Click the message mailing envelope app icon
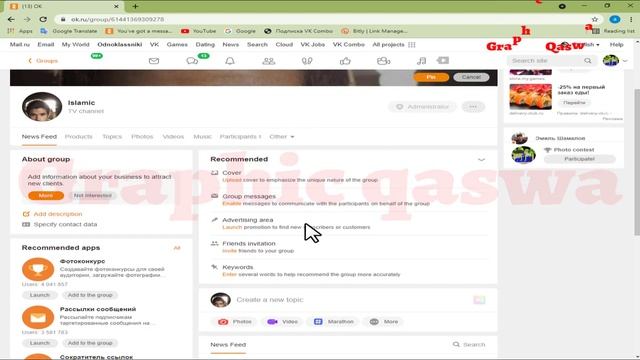The height and width of the screenshot is (360, 640). (38, 317)
